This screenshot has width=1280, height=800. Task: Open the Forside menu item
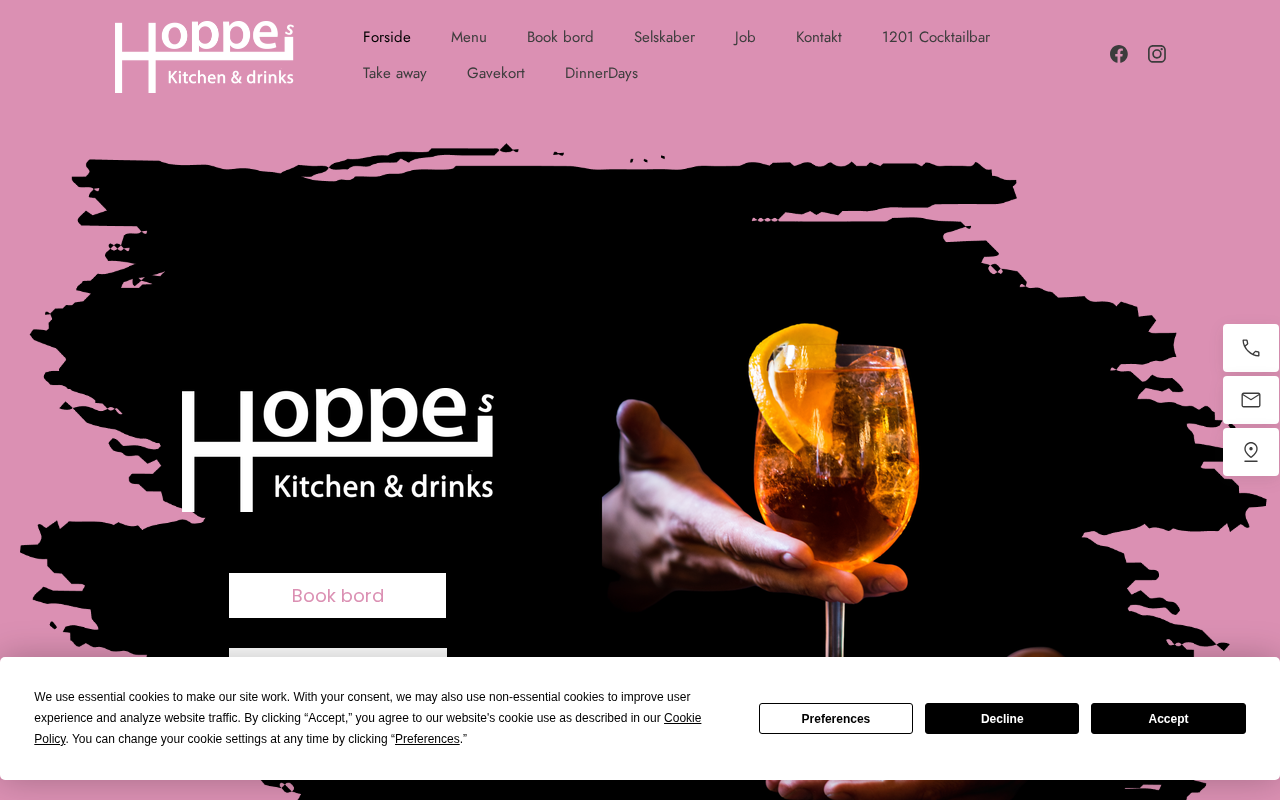[x=387, y=37]
